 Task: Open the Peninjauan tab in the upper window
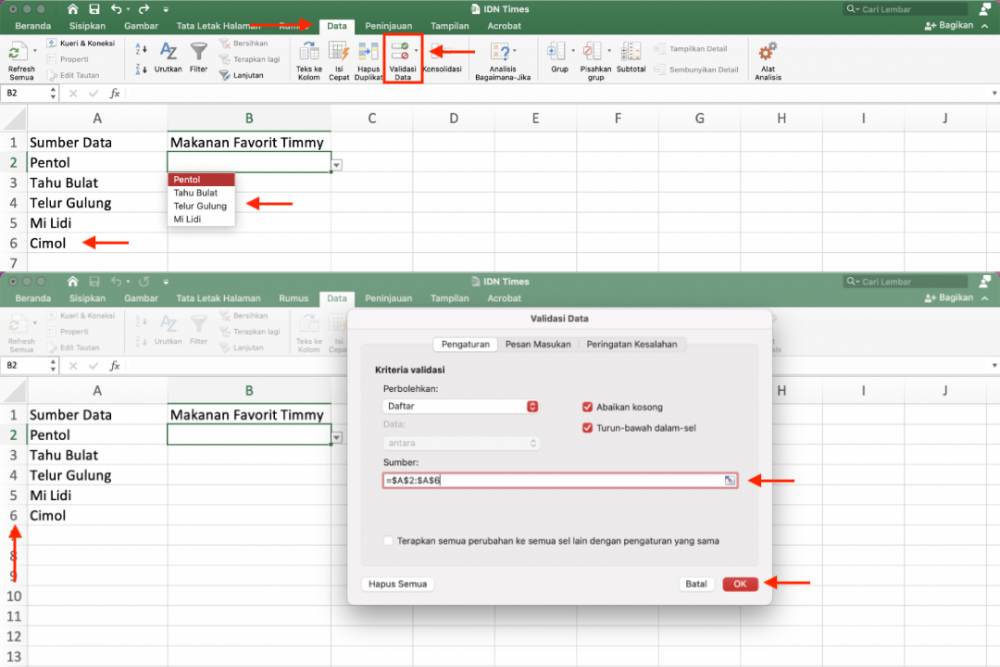[x=388, y=26]
